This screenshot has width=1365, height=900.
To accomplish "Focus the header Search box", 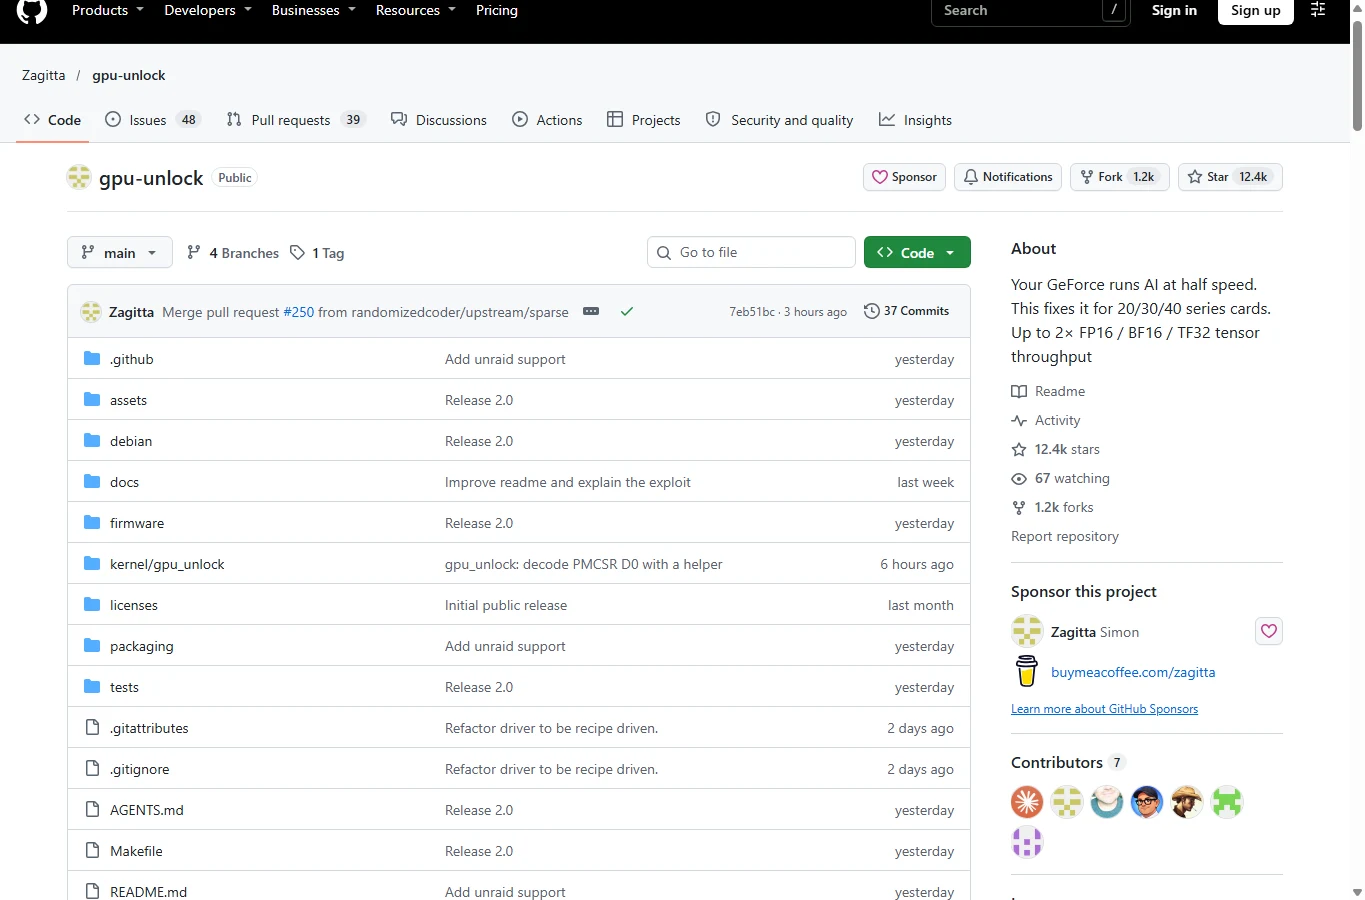I will tap(1031, 10).
